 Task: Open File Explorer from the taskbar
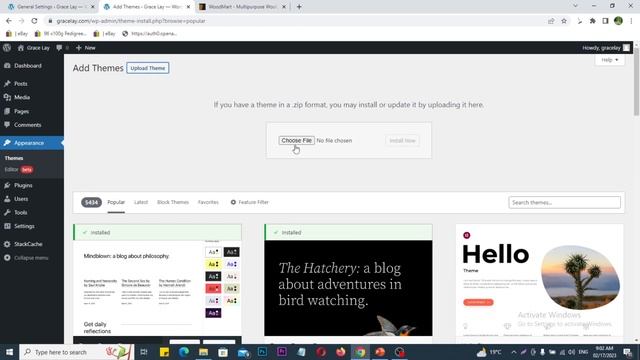(x=203, y=352)
